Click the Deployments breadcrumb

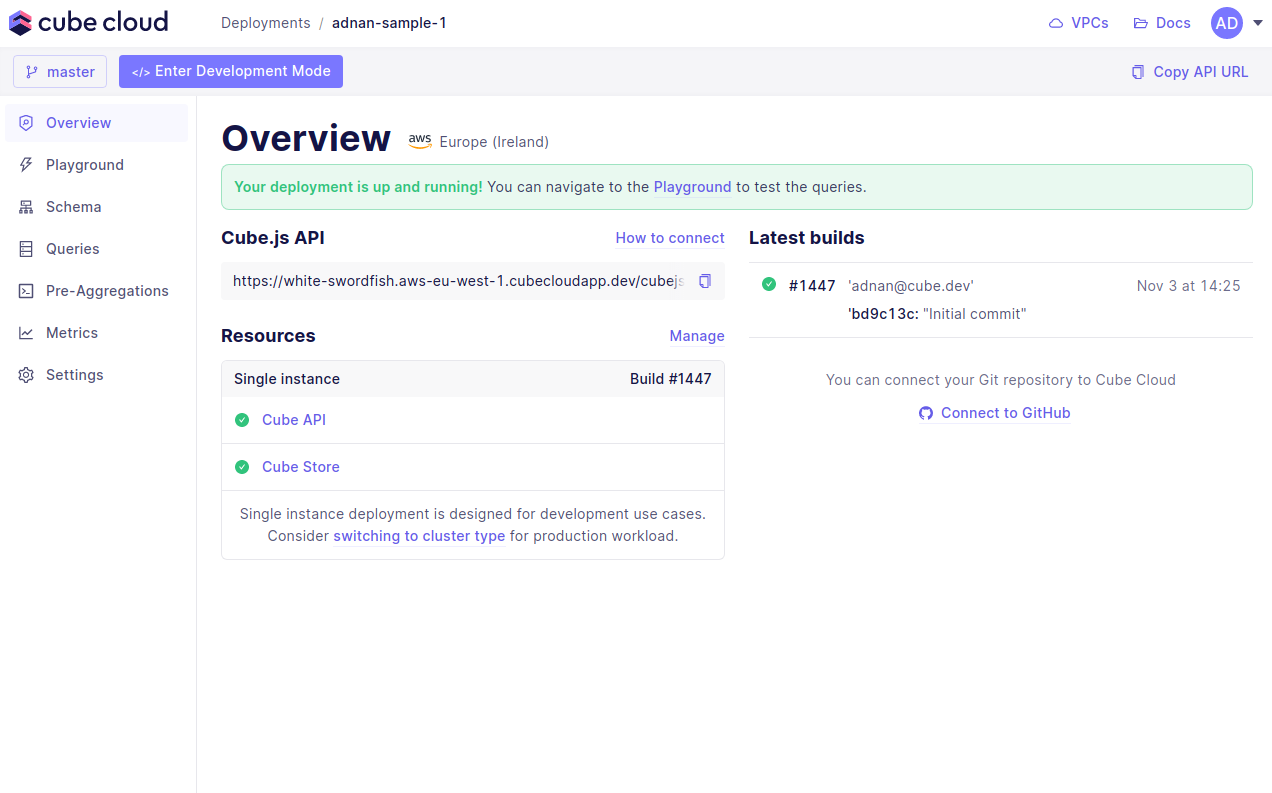coord(265,22)
